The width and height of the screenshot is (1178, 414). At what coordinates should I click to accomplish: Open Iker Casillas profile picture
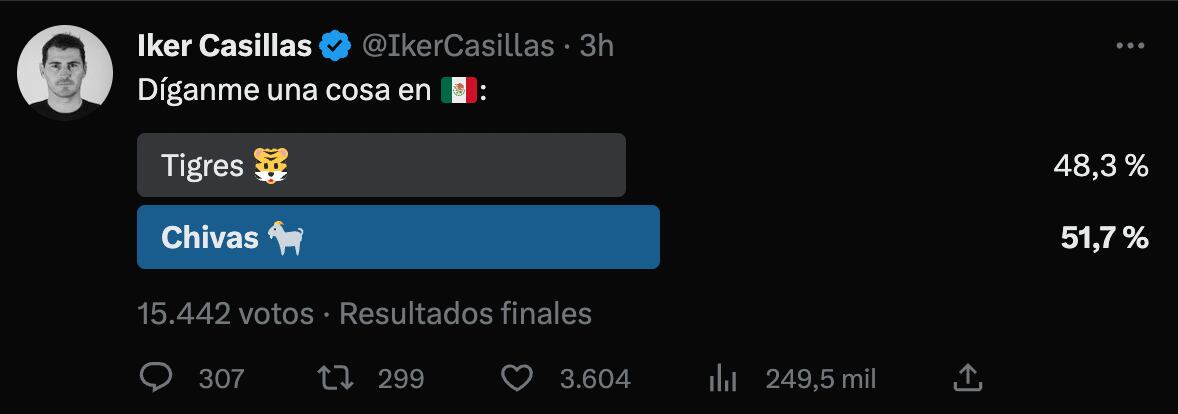[x=66, y=74]
